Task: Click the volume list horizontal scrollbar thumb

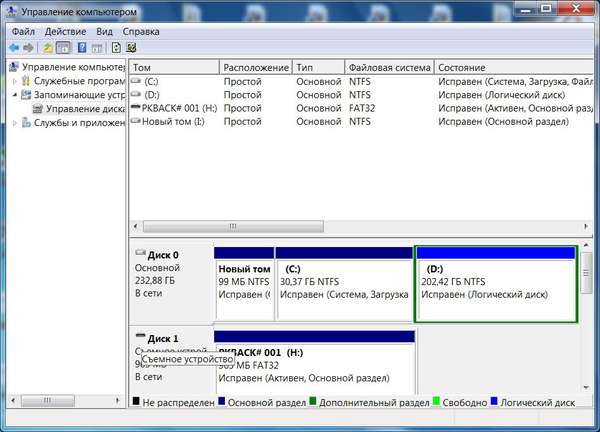Action: click(233, 227)
